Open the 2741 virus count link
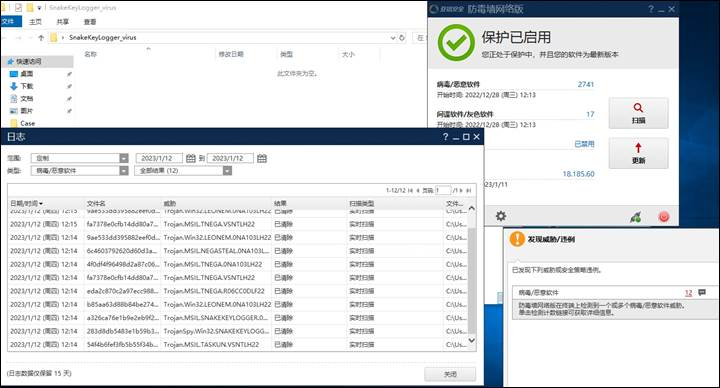 [x=586, y=84]
